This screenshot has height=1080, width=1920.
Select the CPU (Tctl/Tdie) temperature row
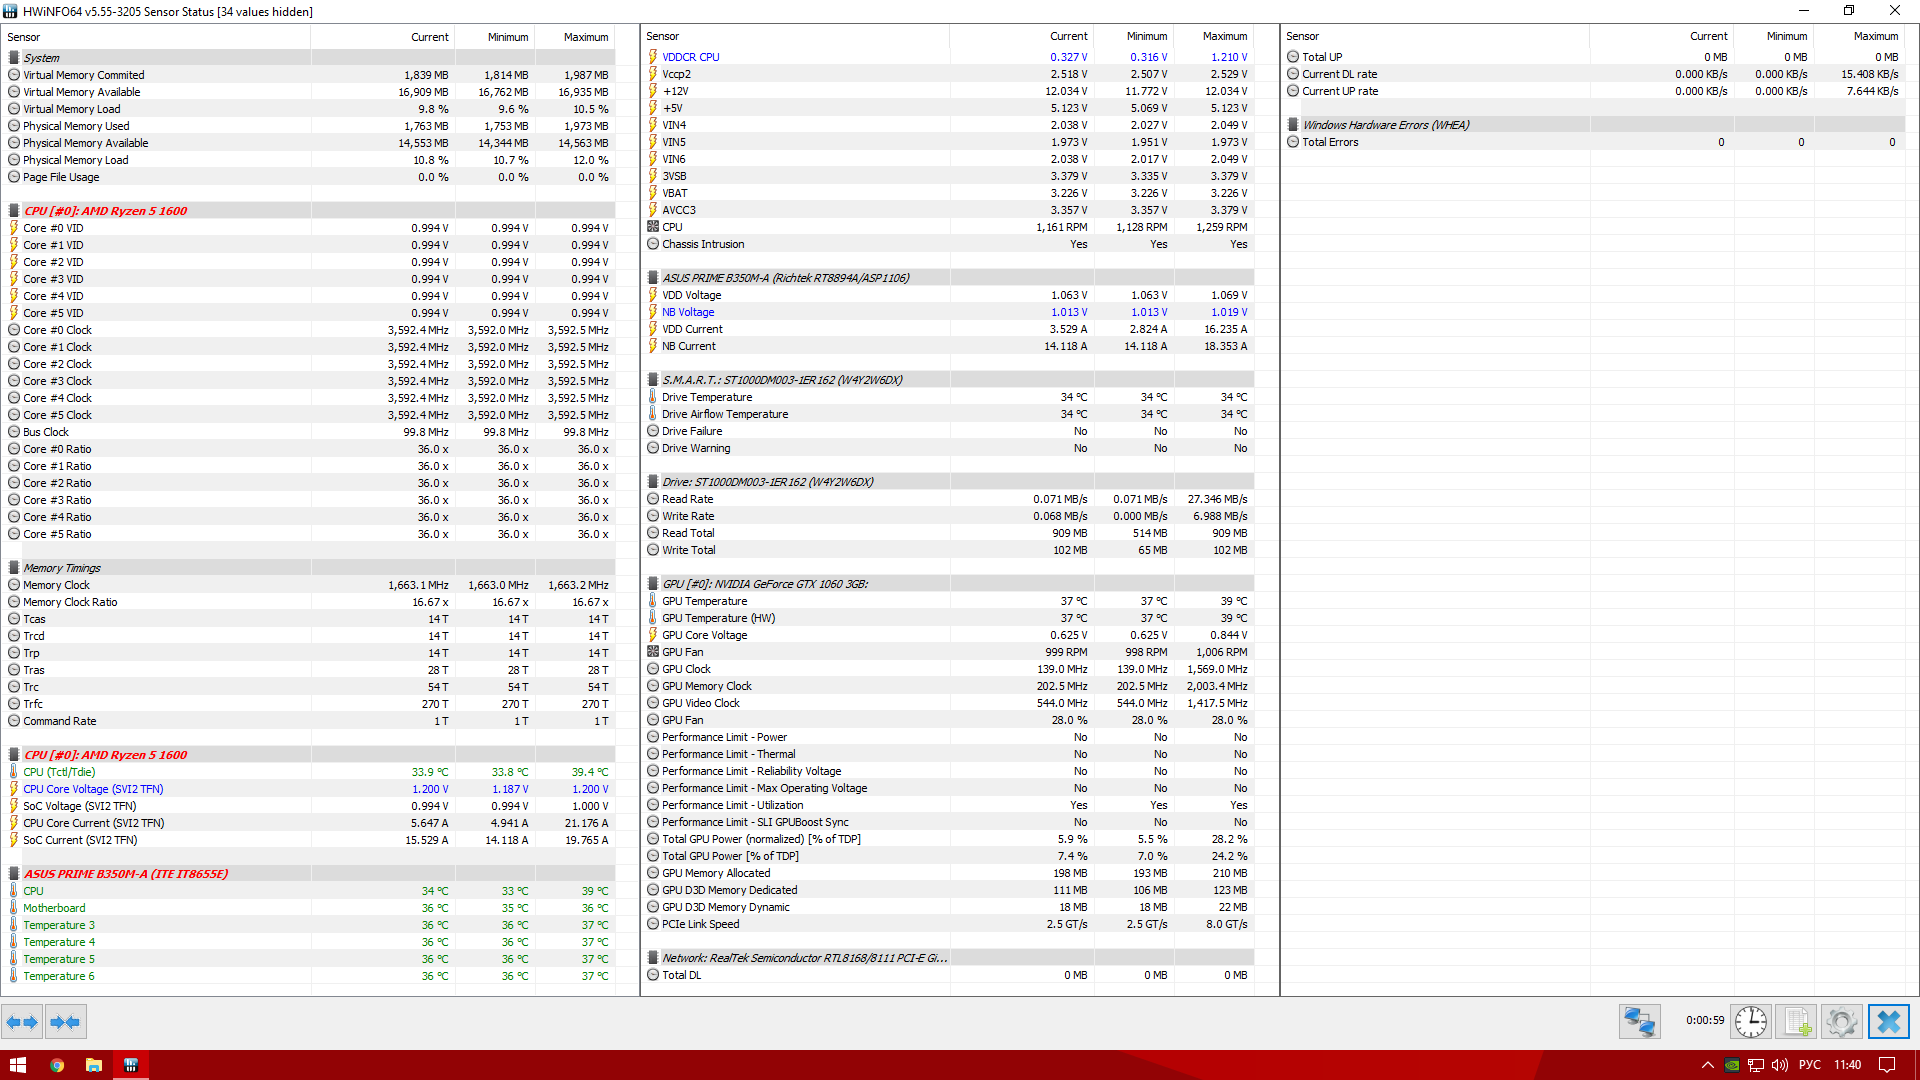pos(59,772)
